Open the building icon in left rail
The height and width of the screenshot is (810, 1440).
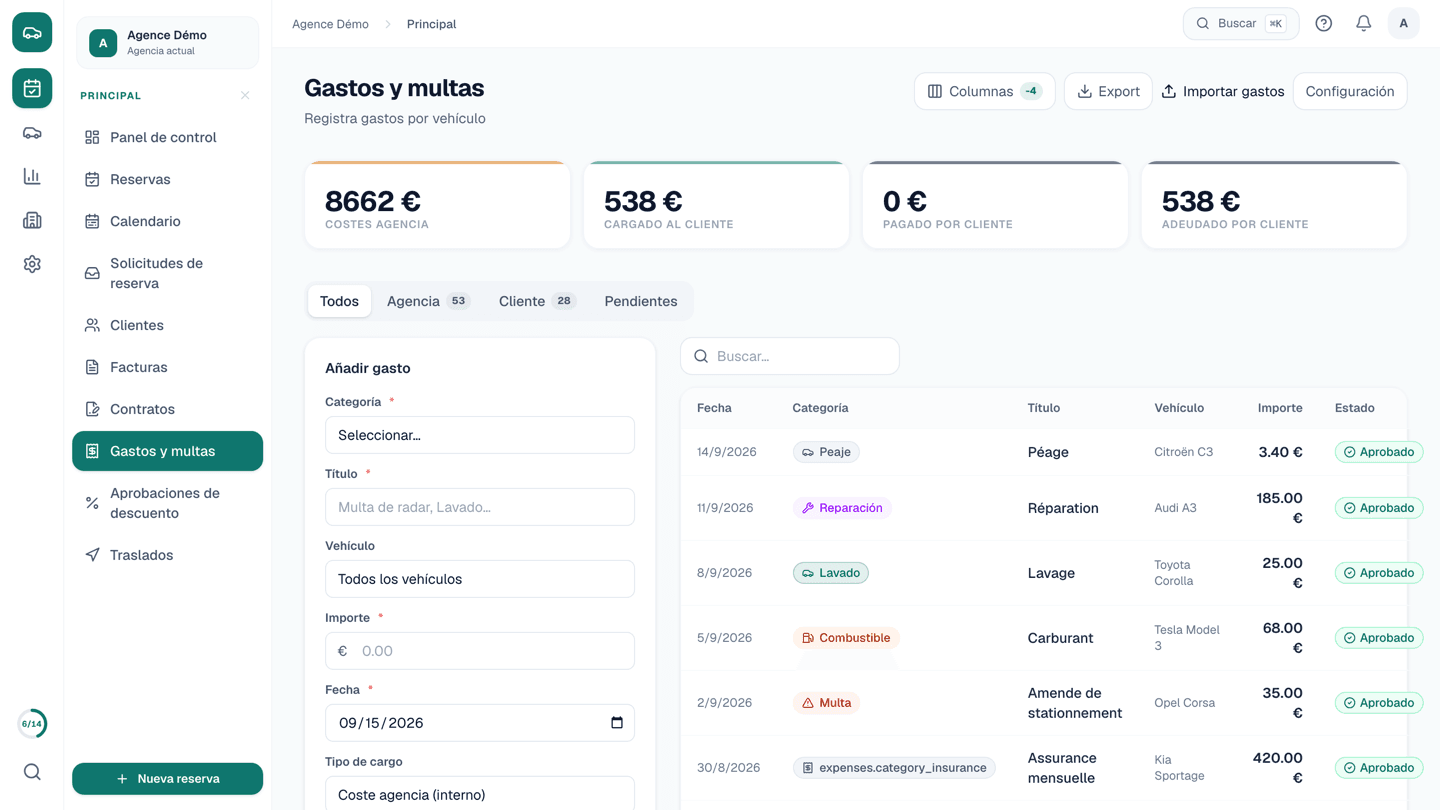click(x=32, y=220)
